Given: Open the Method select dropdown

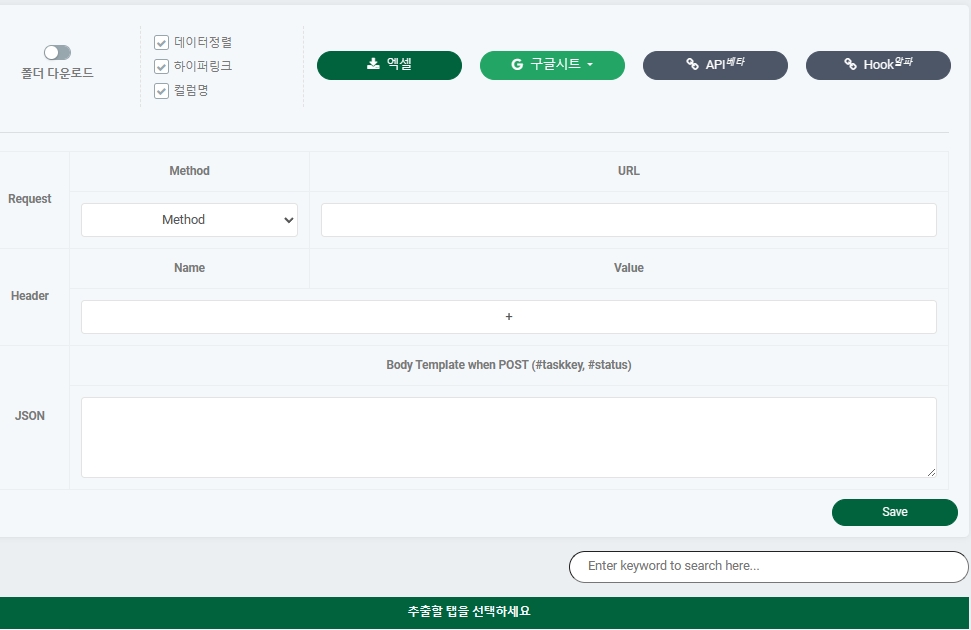Looking at the screenshot, I should [189, 220].
